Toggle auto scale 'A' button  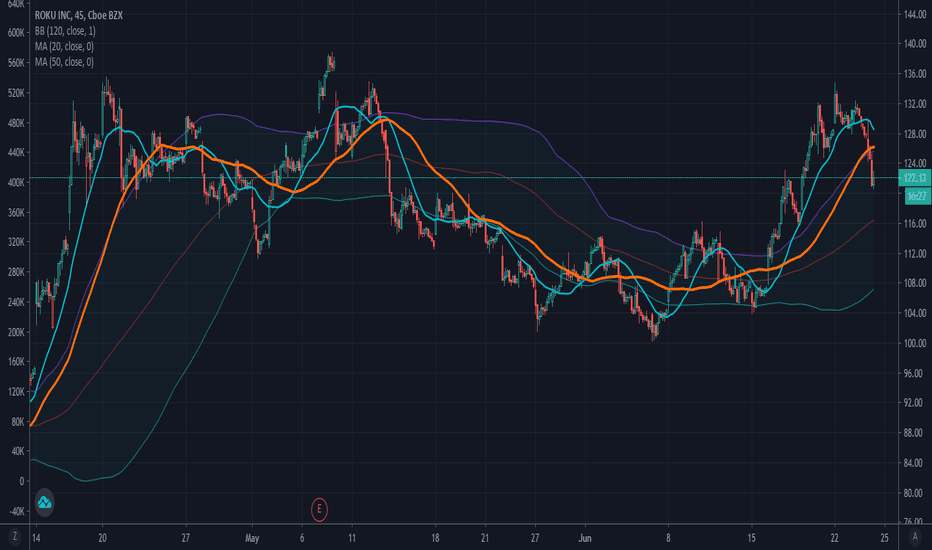point(915,537)
